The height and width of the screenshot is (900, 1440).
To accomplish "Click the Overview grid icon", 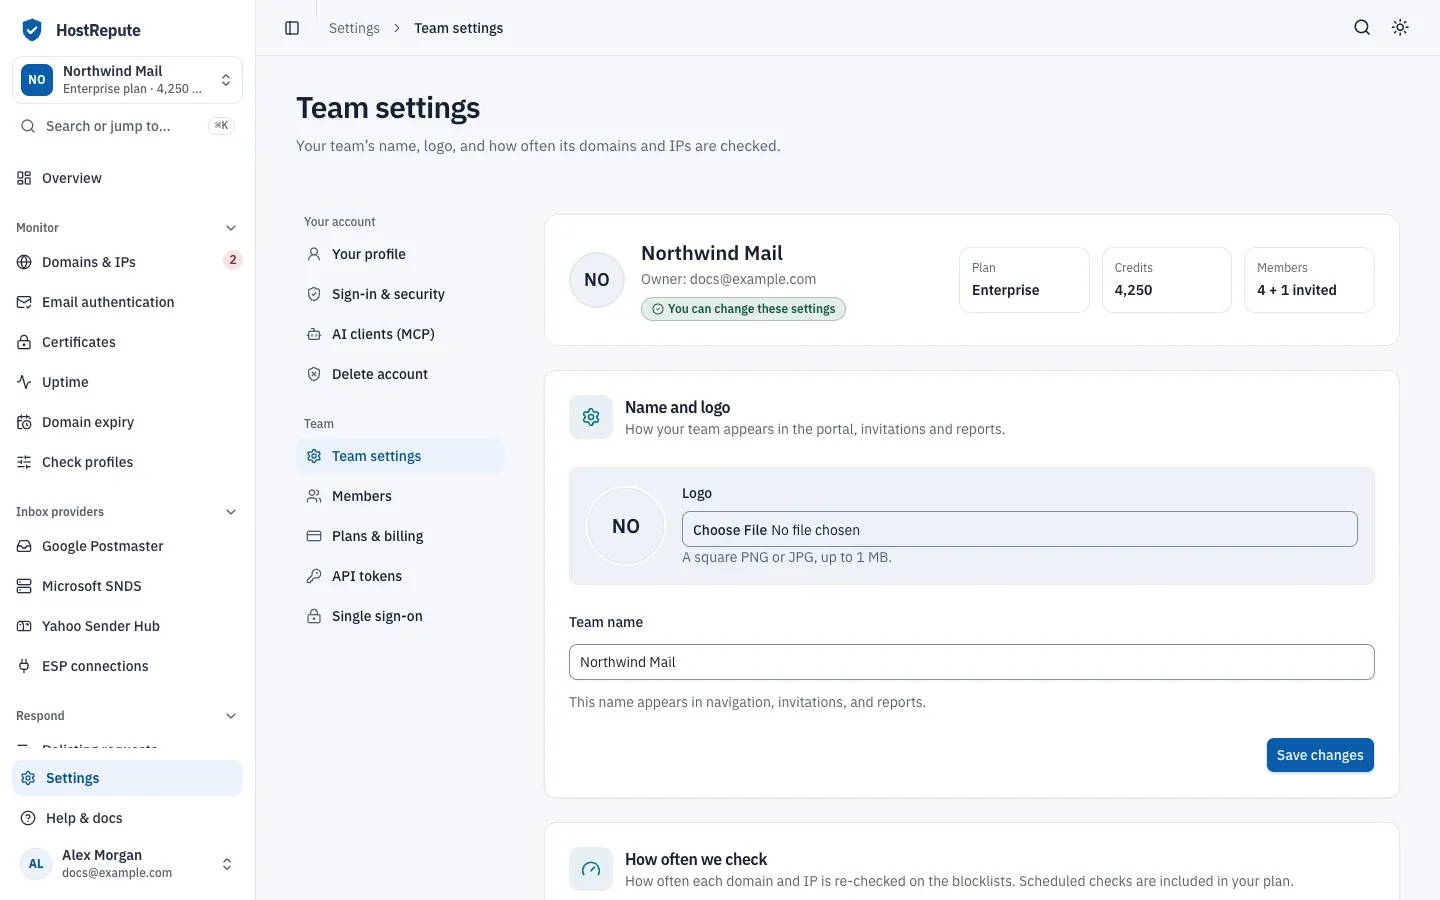I will [24, 178].
